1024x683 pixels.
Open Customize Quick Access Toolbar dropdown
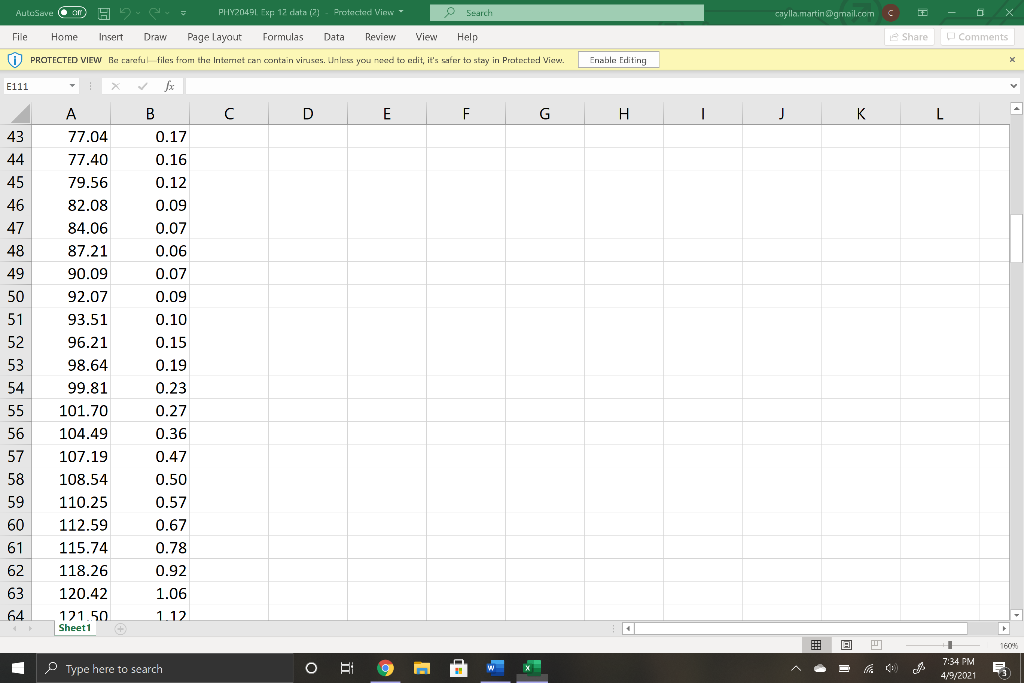(183, 12)
